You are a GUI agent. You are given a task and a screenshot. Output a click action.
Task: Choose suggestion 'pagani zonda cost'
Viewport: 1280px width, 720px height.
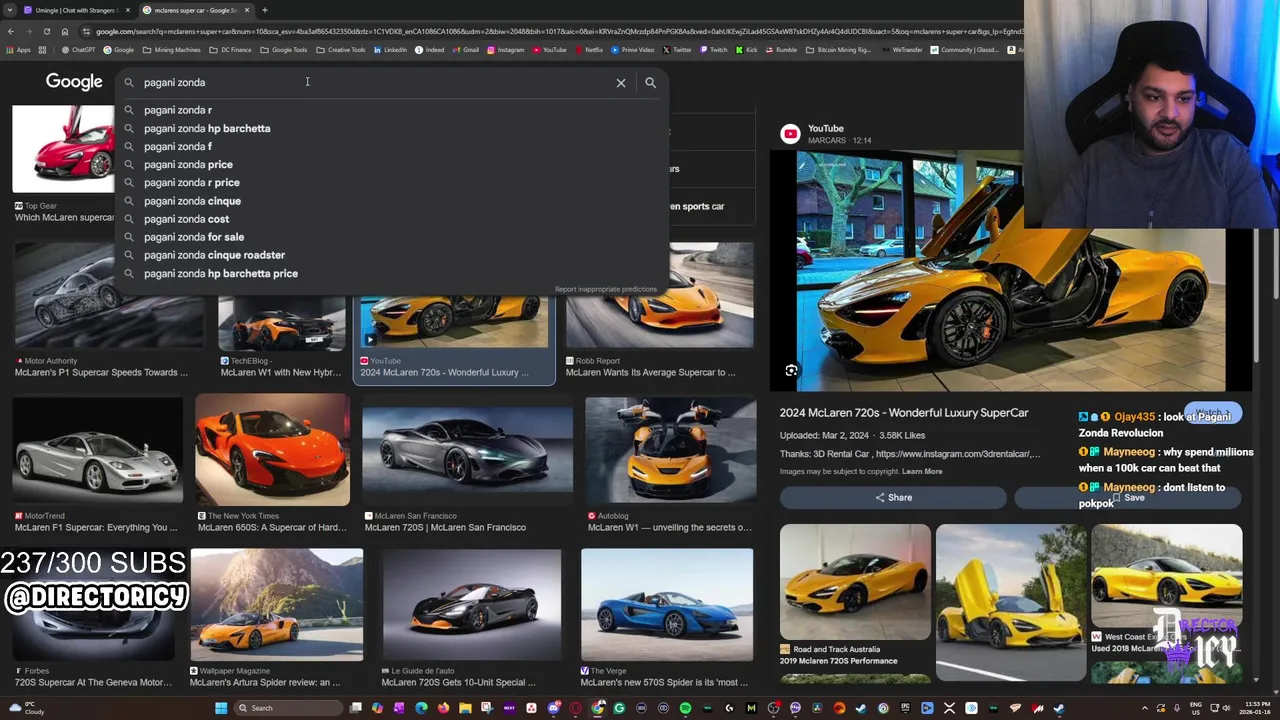pyautogui.click(x=186, y=219)
